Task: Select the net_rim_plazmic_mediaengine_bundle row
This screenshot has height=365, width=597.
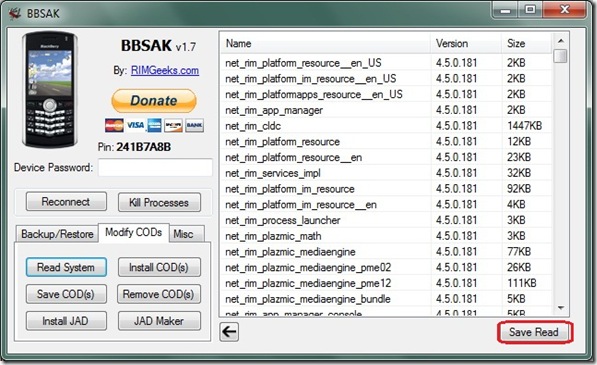Action: (x=386, y=299)
